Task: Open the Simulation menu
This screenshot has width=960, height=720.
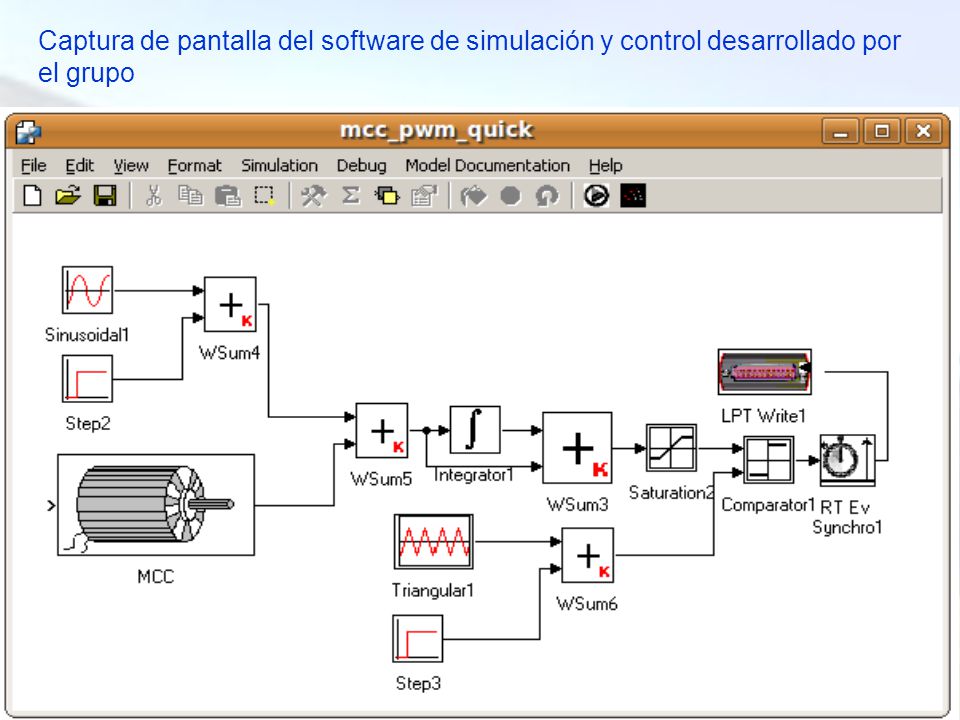Action: click(279, 165)
